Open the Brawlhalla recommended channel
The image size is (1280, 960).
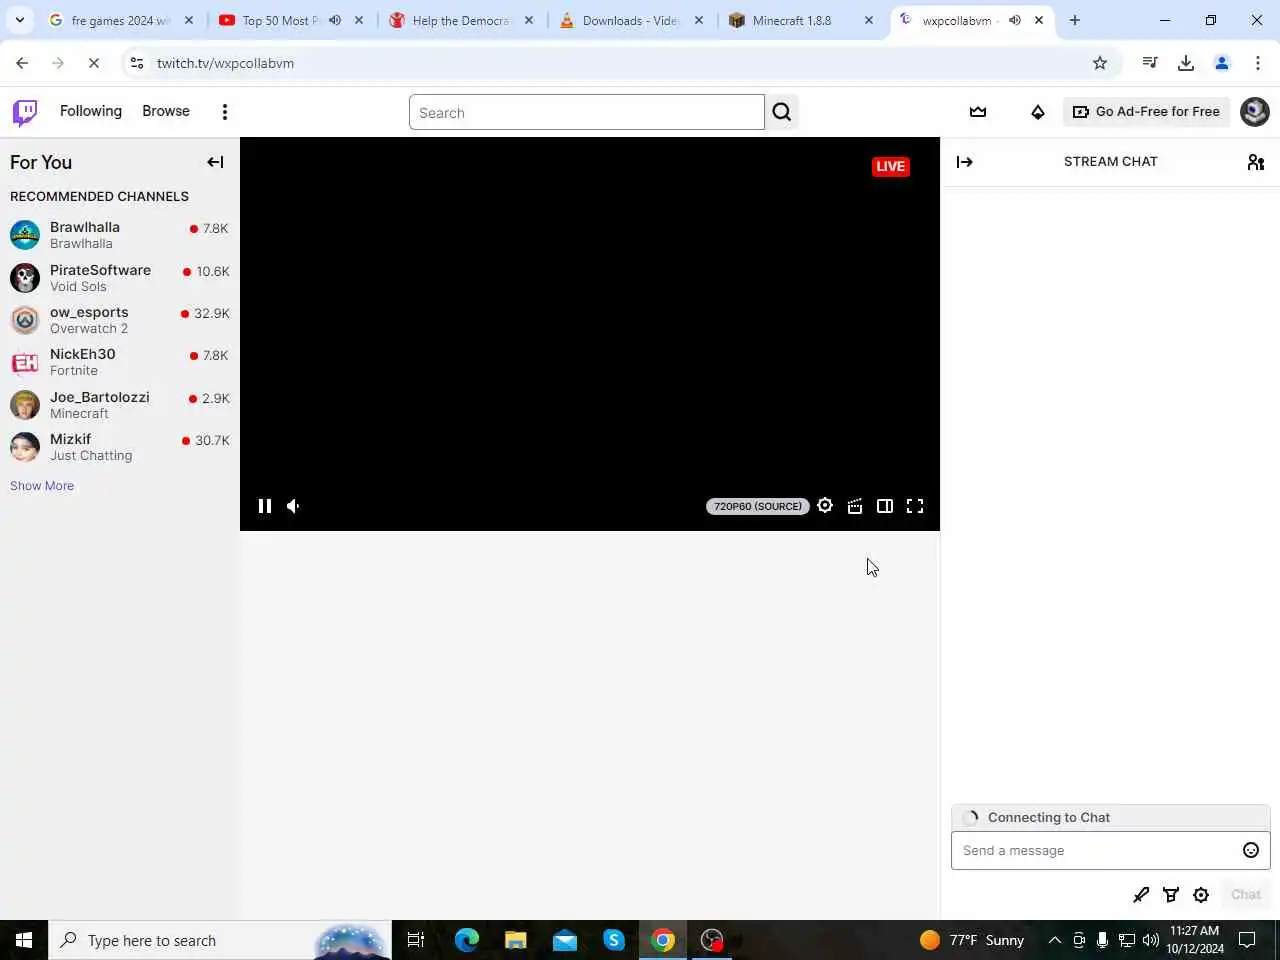tap(120, 235)
